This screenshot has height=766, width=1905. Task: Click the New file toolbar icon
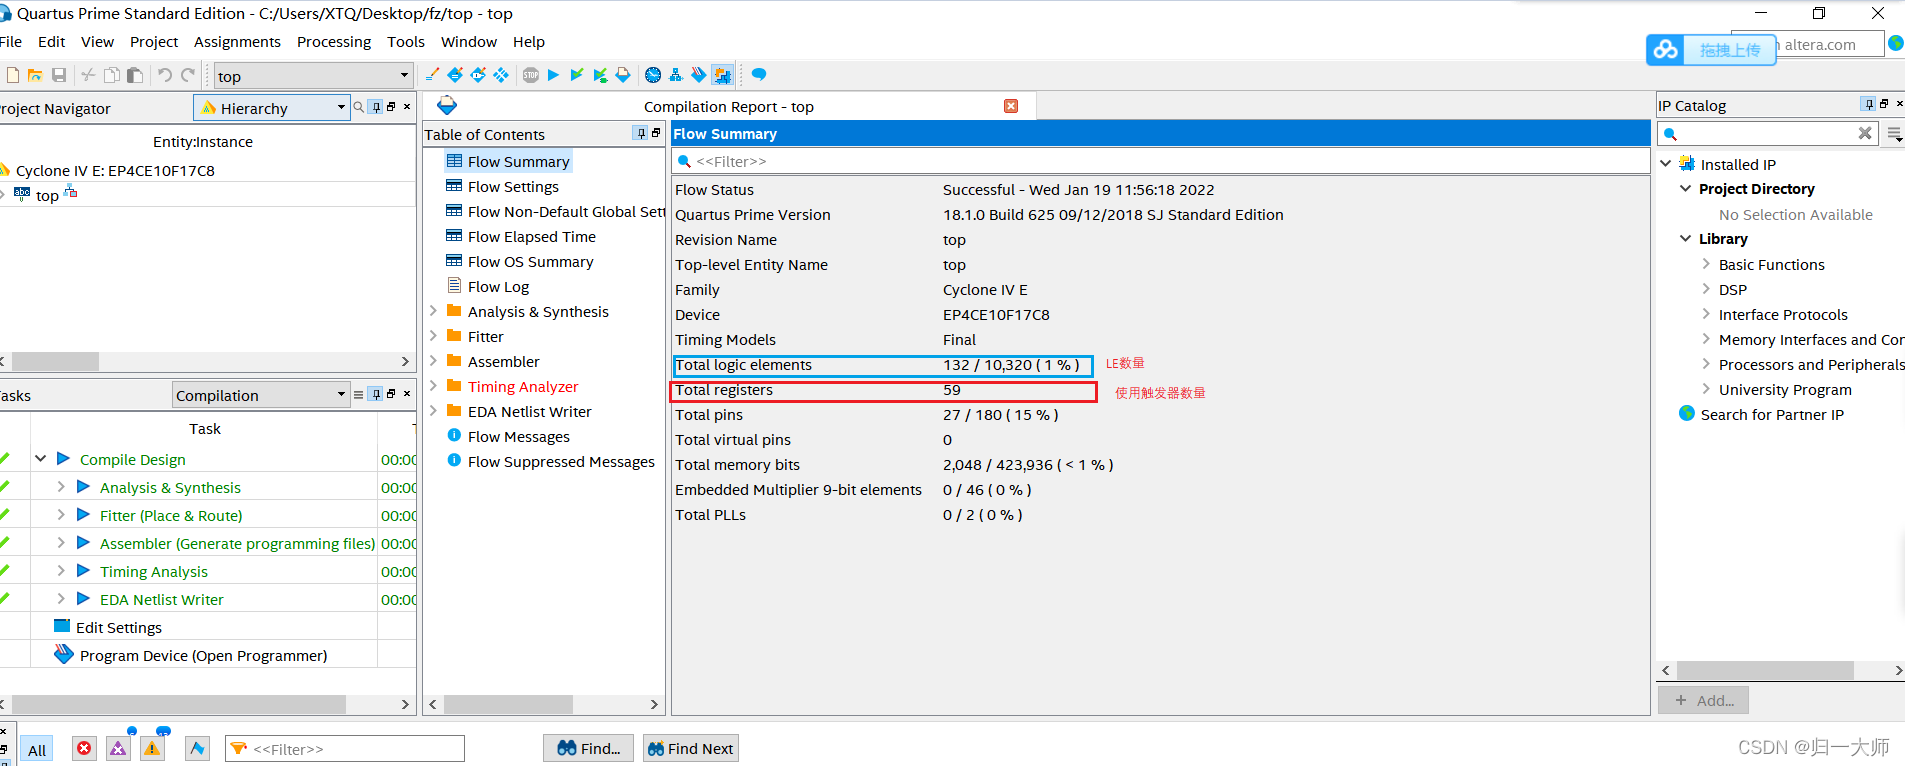pos(13,75)
